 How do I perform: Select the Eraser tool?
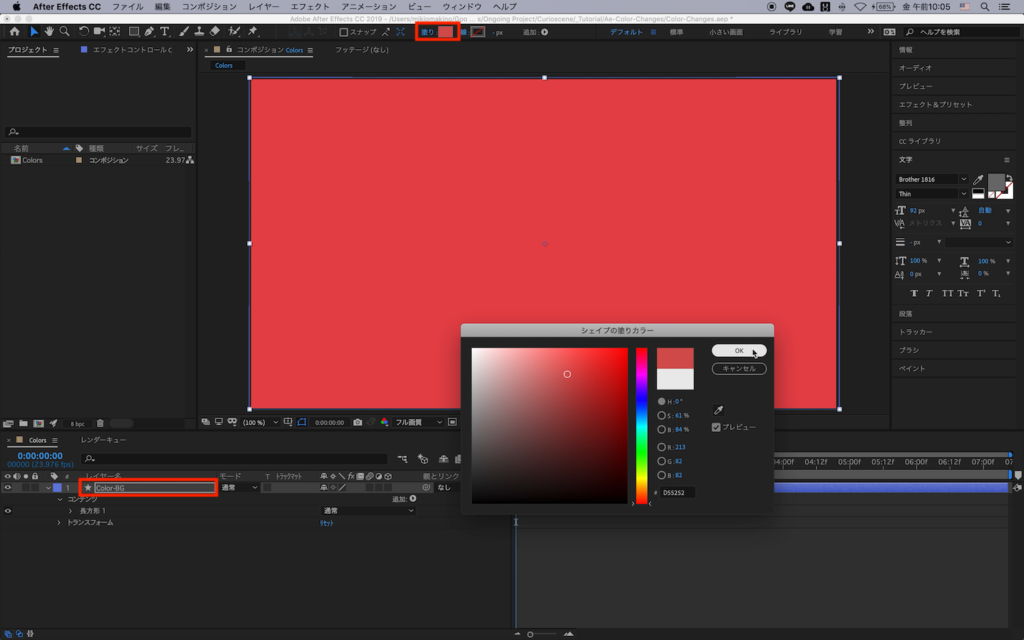(214, 32)
